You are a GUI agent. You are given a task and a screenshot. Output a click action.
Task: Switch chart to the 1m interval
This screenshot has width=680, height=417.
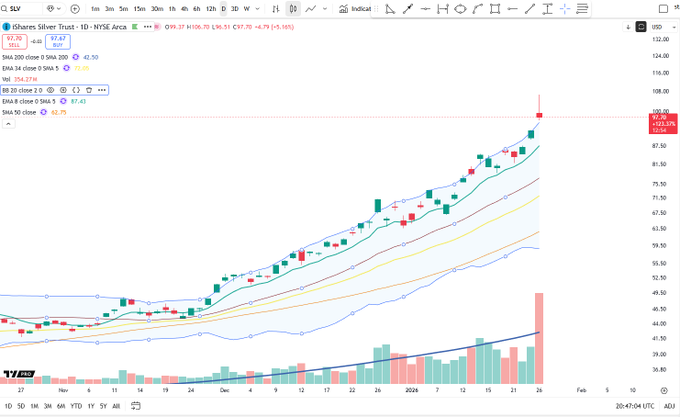[95, 9]
